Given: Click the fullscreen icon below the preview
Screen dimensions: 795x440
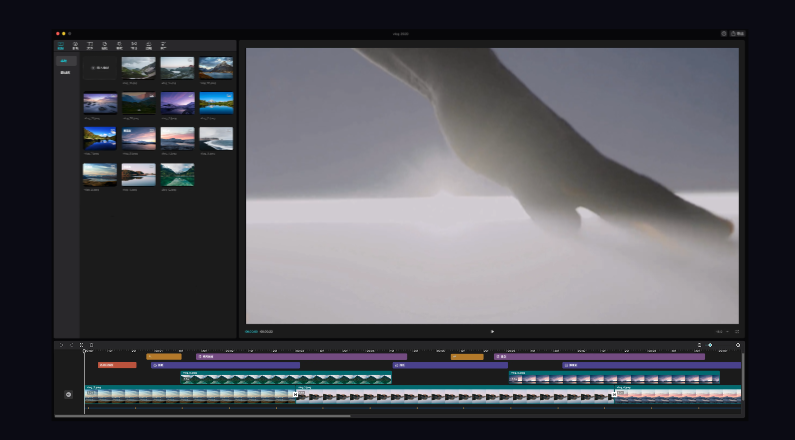Looking at the screenshot, I should (x=737, y=331).
